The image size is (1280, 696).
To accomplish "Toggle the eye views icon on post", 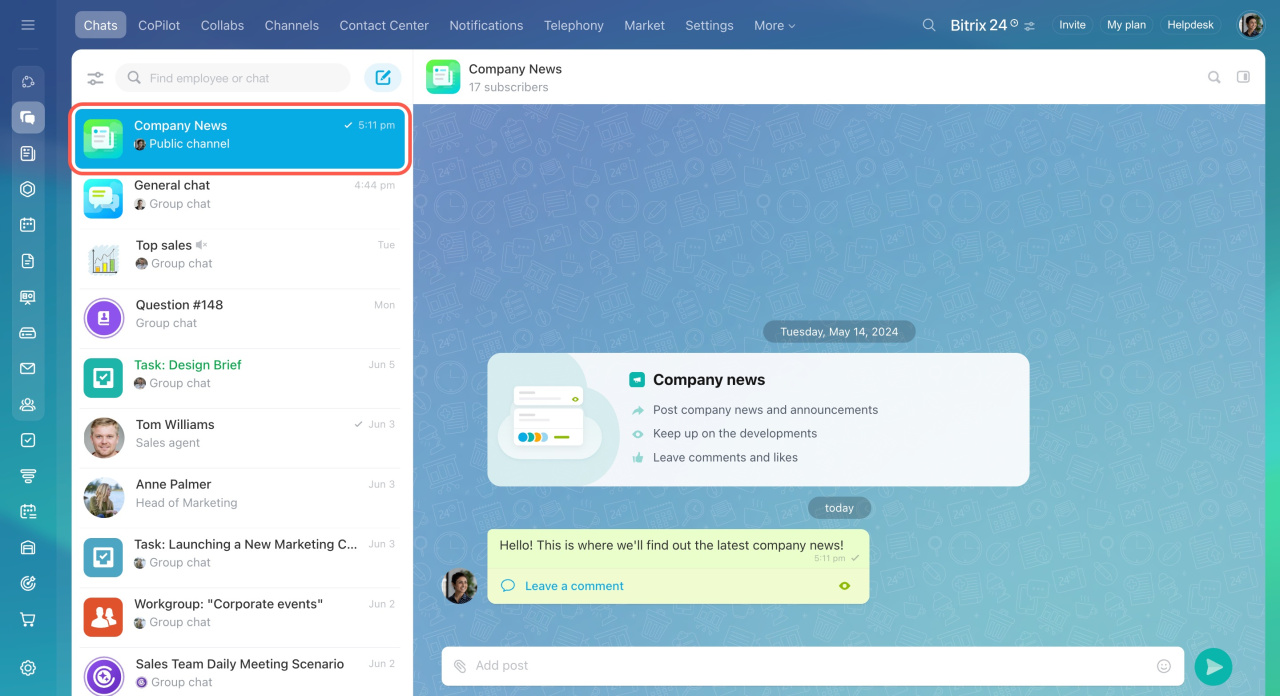I will tap(844, 586).
